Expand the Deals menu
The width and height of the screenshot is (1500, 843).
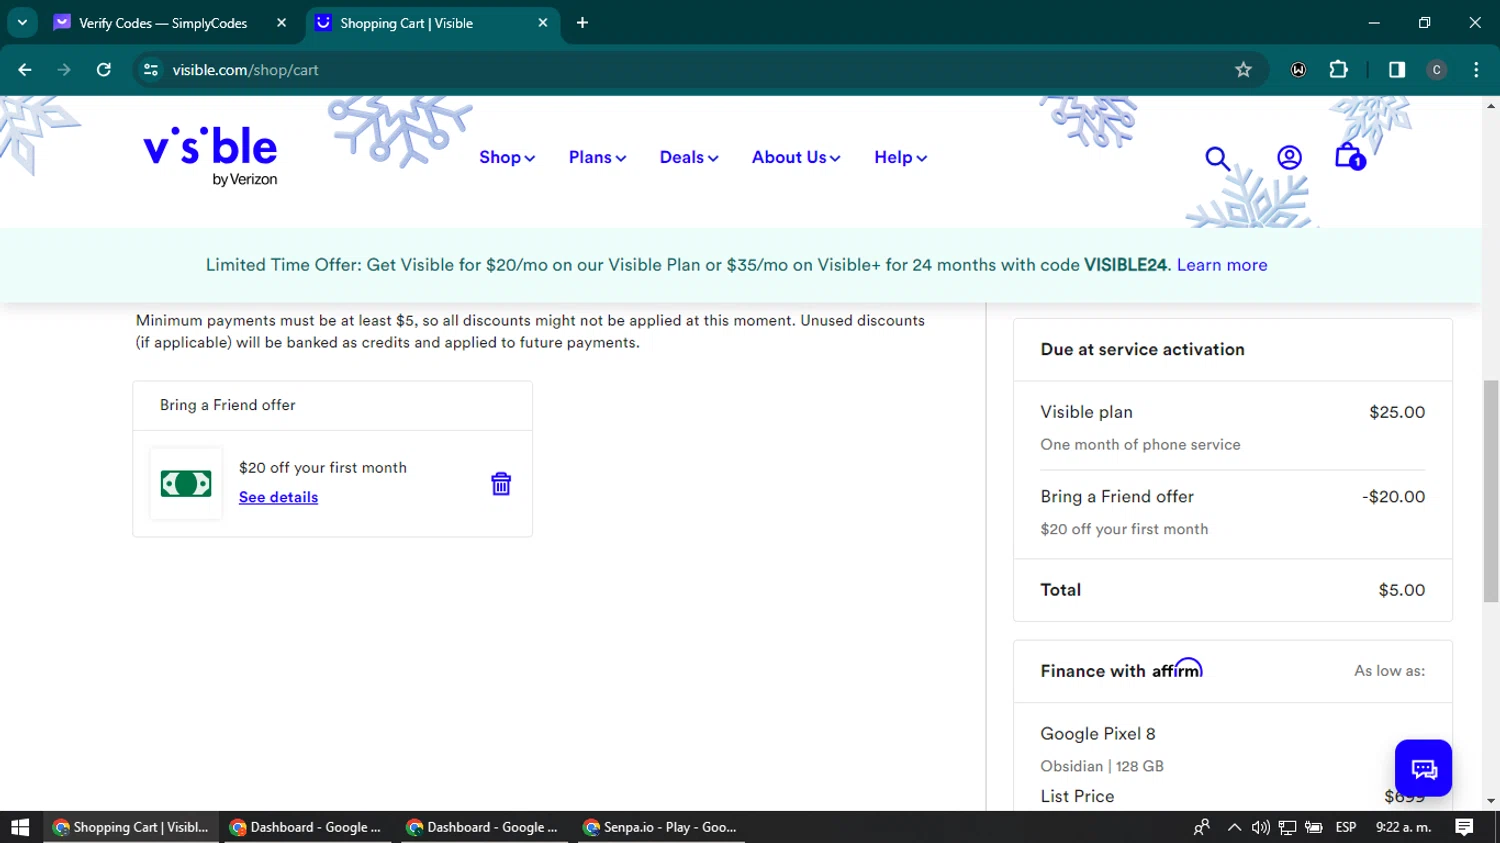point(689,157)
